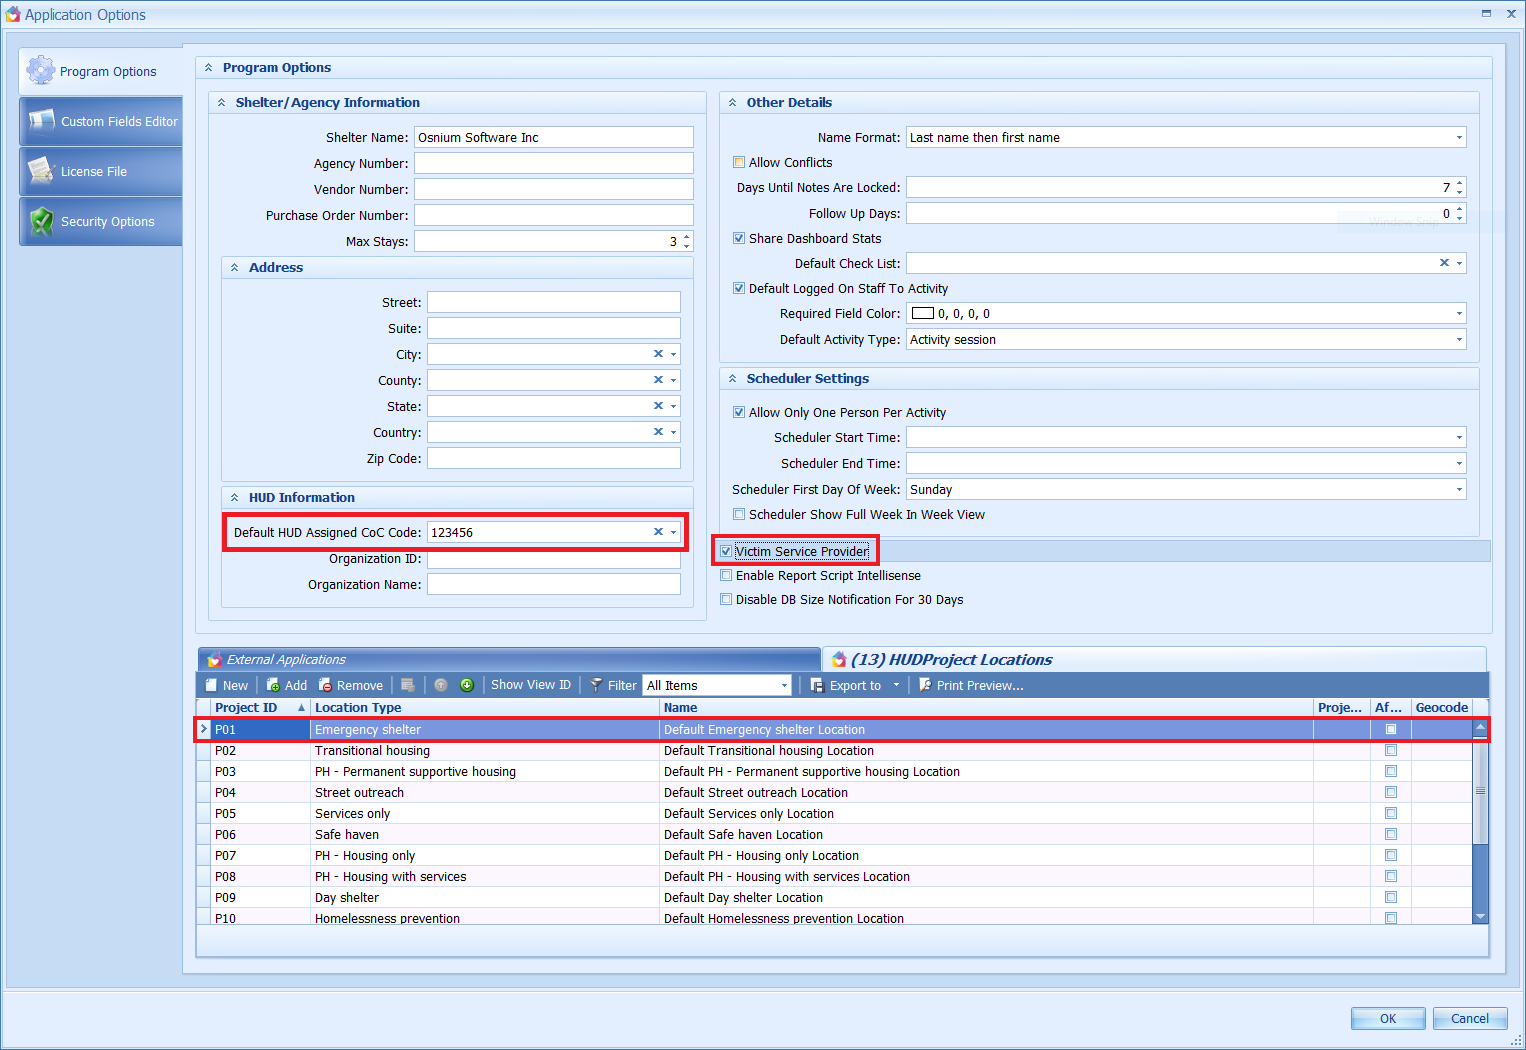Screen dimensions: 1526x1050
Task: Open Required Field Color picker
Action: tap(1459, 313)
